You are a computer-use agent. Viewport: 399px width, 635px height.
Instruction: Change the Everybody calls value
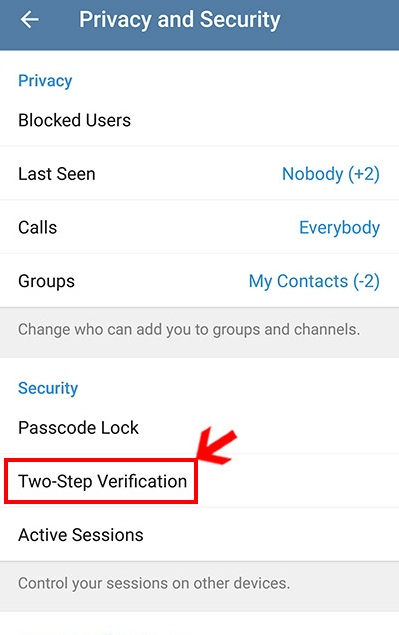(x=339, y=228)
